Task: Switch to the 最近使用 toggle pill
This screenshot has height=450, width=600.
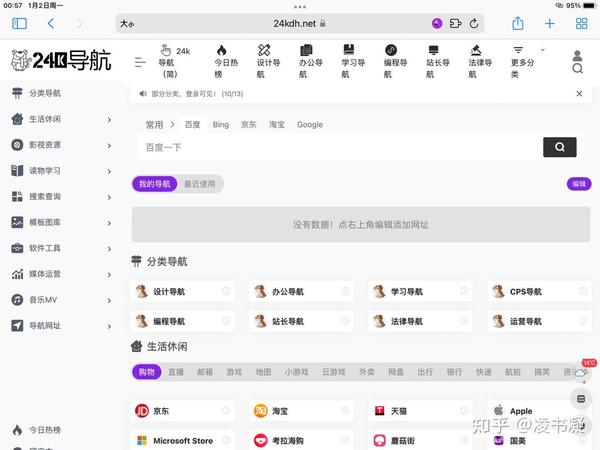Action: pos(200,184)
